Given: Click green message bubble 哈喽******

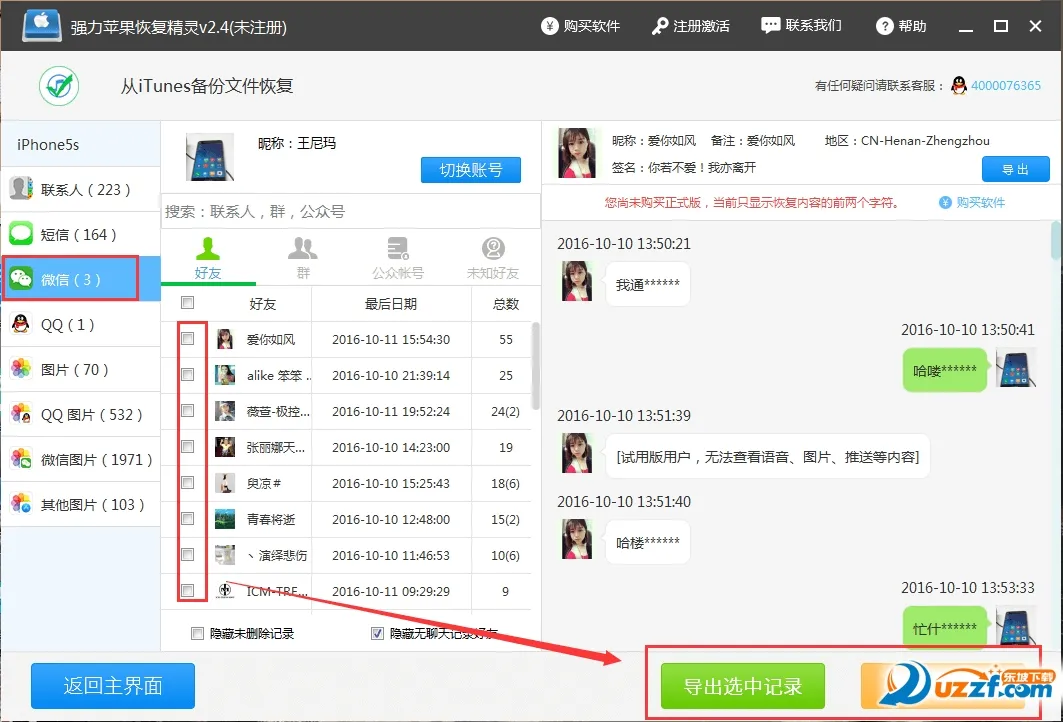Looking at the screenshot, I should coord(944,370).
